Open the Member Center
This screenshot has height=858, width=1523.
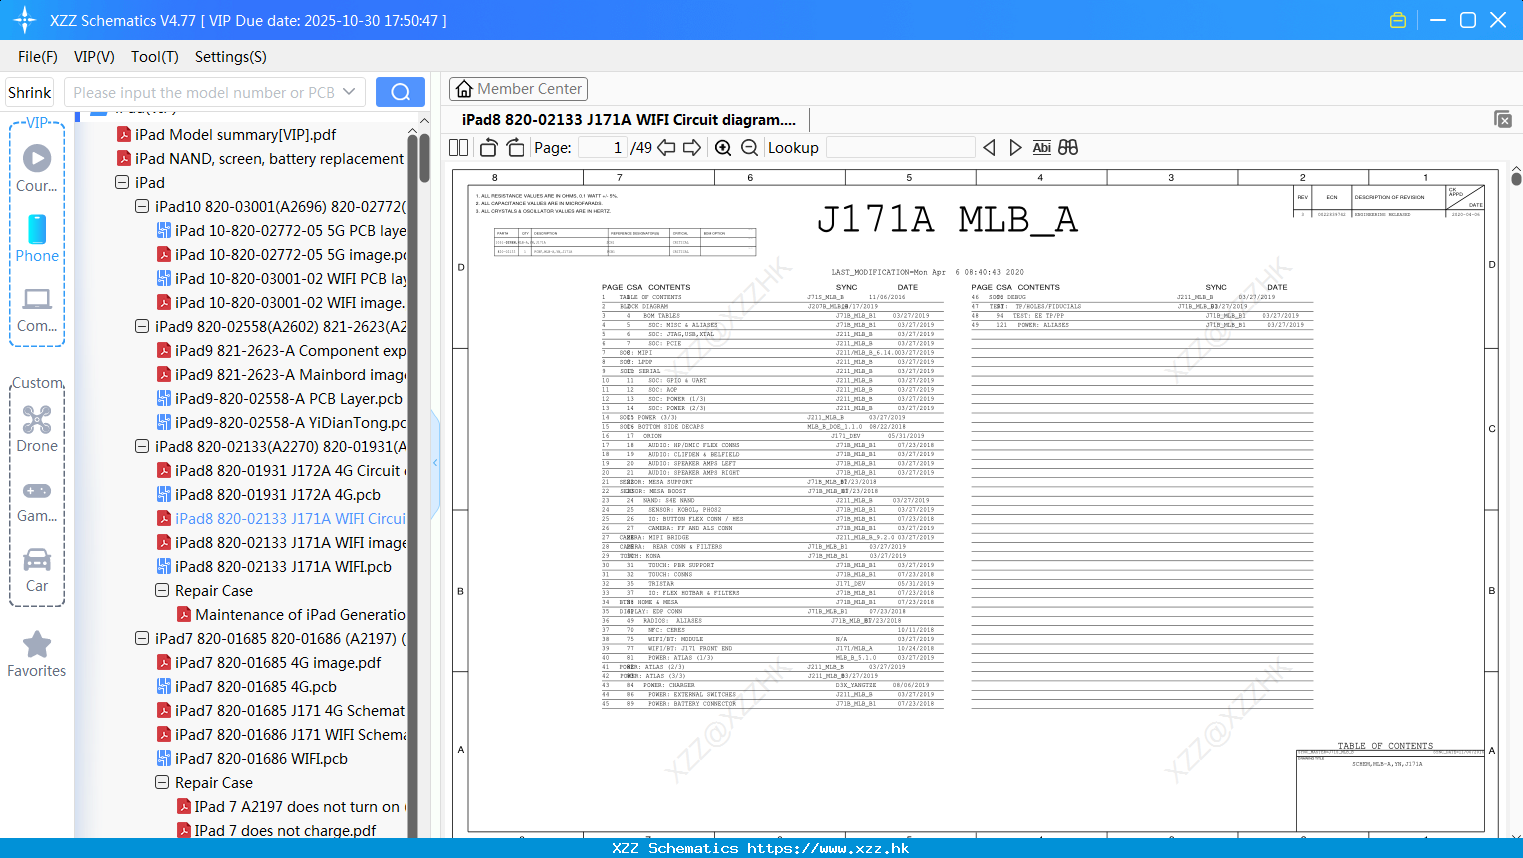[518, 89]
